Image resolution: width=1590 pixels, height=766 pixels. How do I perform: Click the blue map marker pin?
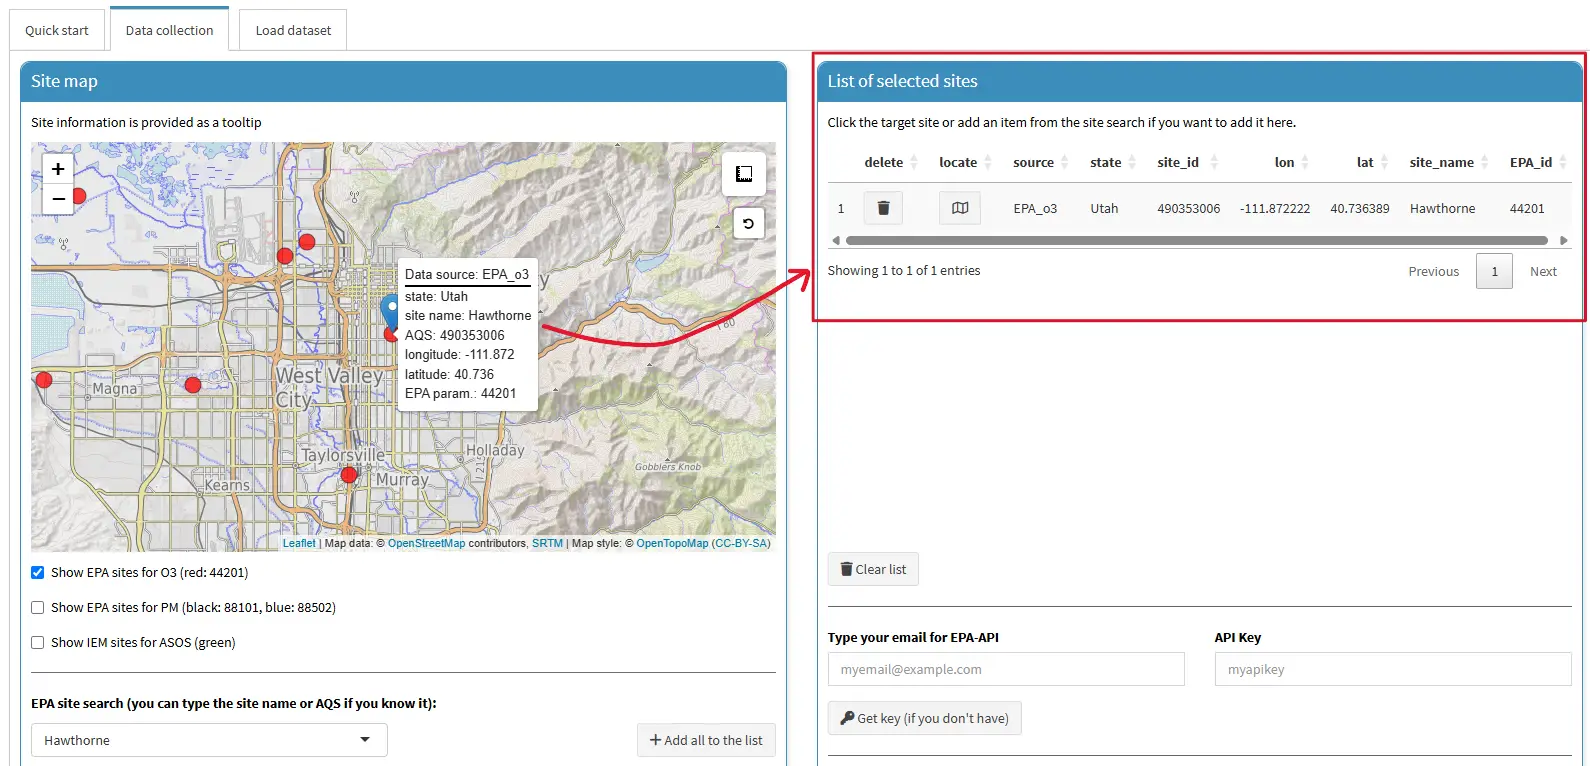click(x=390, y=309)
